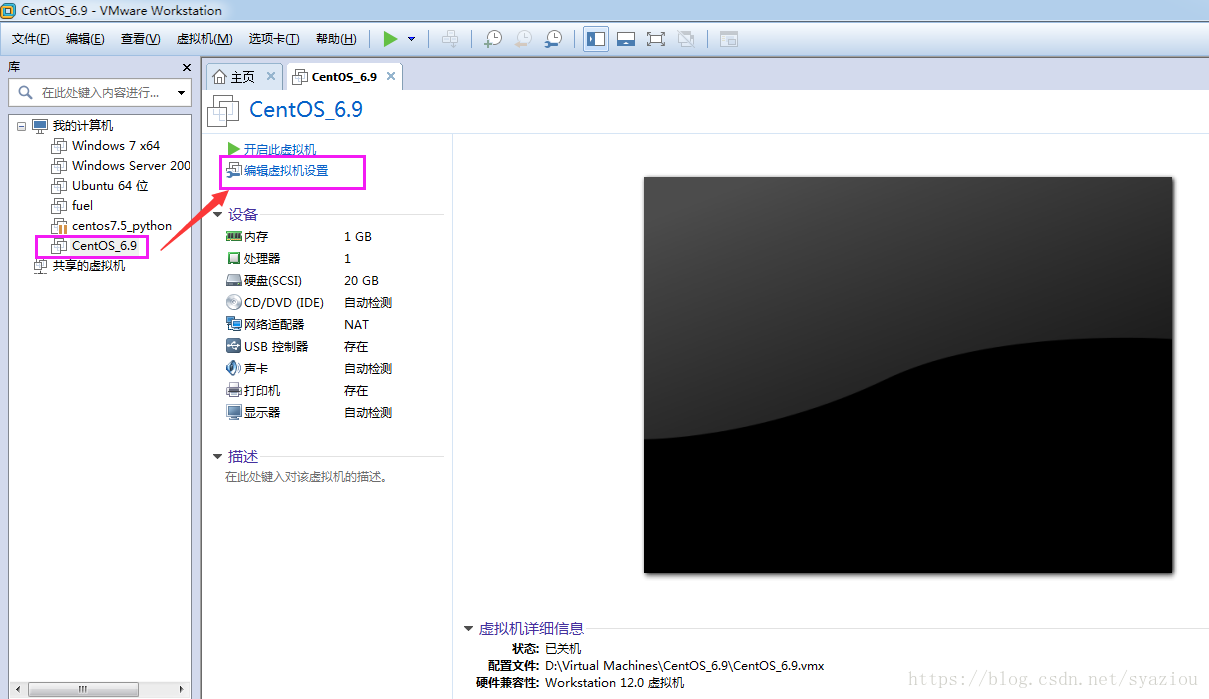Click the revert to snapshot icon
Viewport: 1209px width, 699px height.
click(523, 39)
